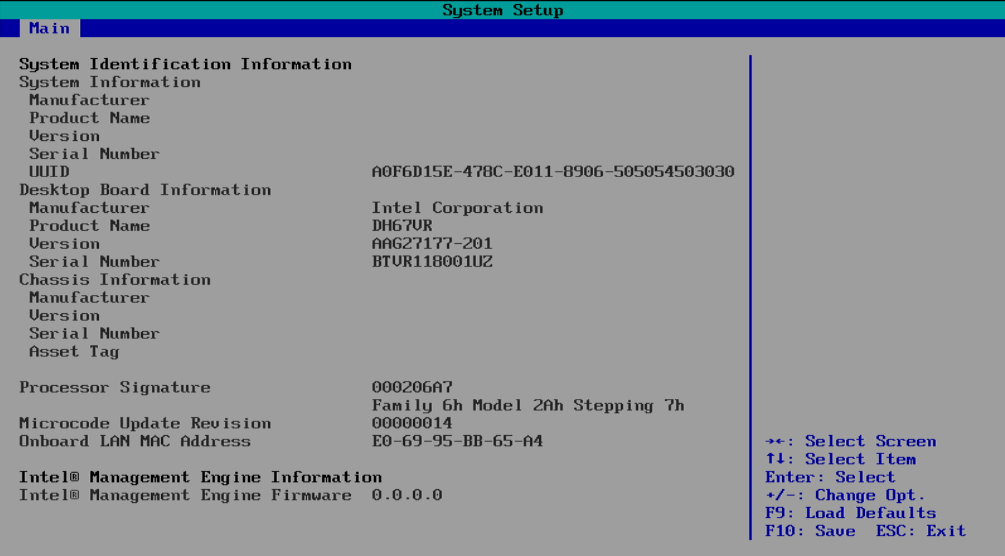Click Intel Management Engine Information heading
Screen dimensions: 1005x556
pyautogui.click(x=200, y=477)
